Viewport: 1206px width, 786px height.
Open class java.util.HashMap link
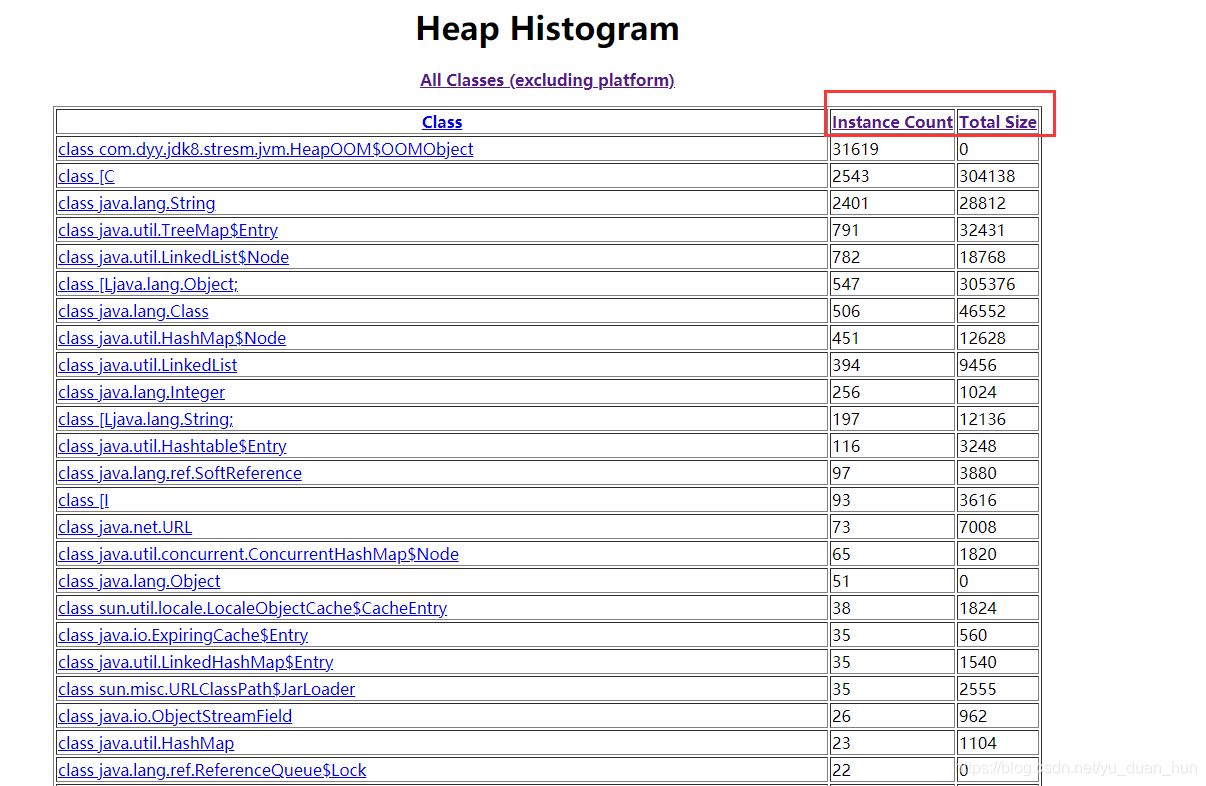[x=146, y=743]
